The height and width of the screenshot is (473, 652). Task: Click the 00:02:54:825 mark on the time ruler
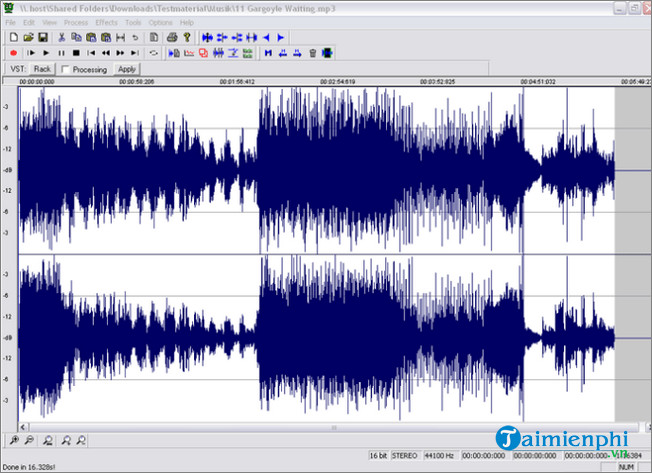click(x=340, y=82)
